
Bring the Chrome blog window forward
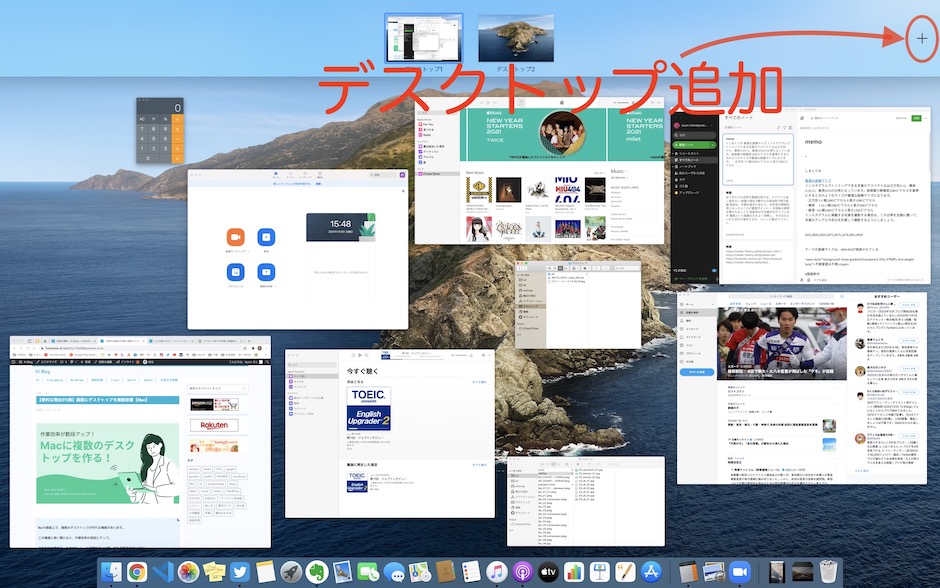[x=140, y=442]
